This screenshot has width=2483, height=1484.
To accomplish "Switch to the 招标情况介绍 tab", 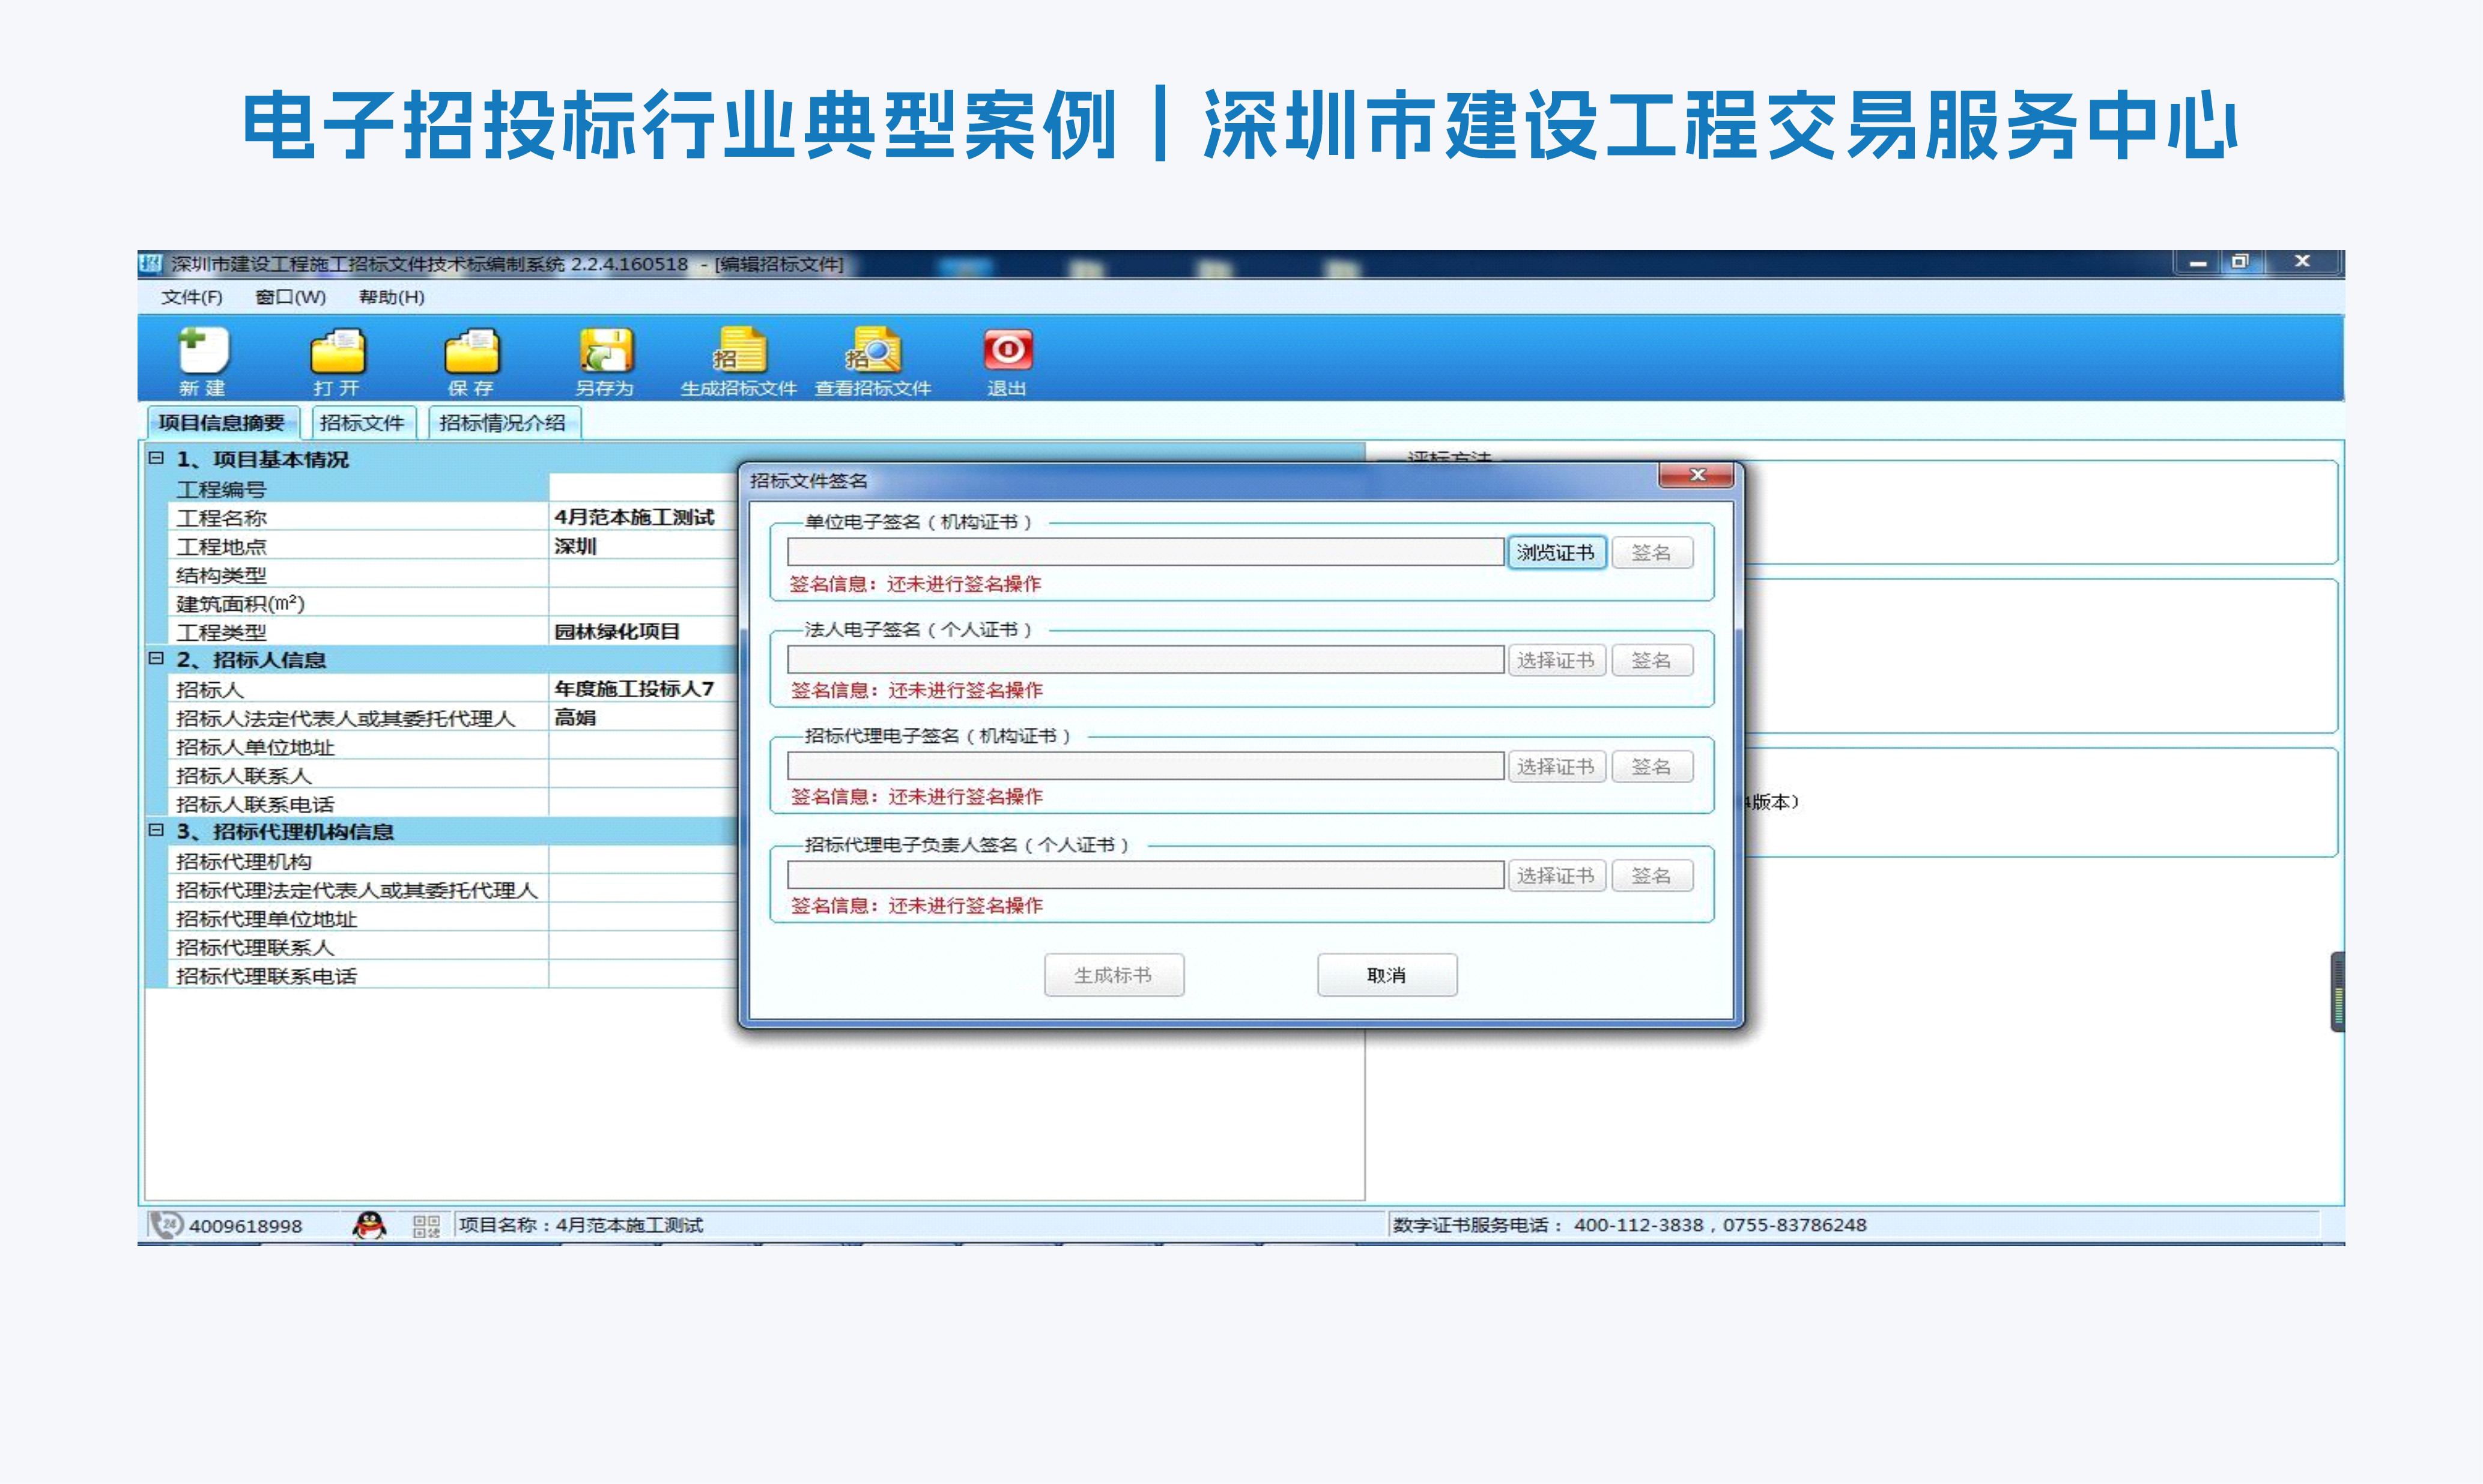I will (502, 423).
